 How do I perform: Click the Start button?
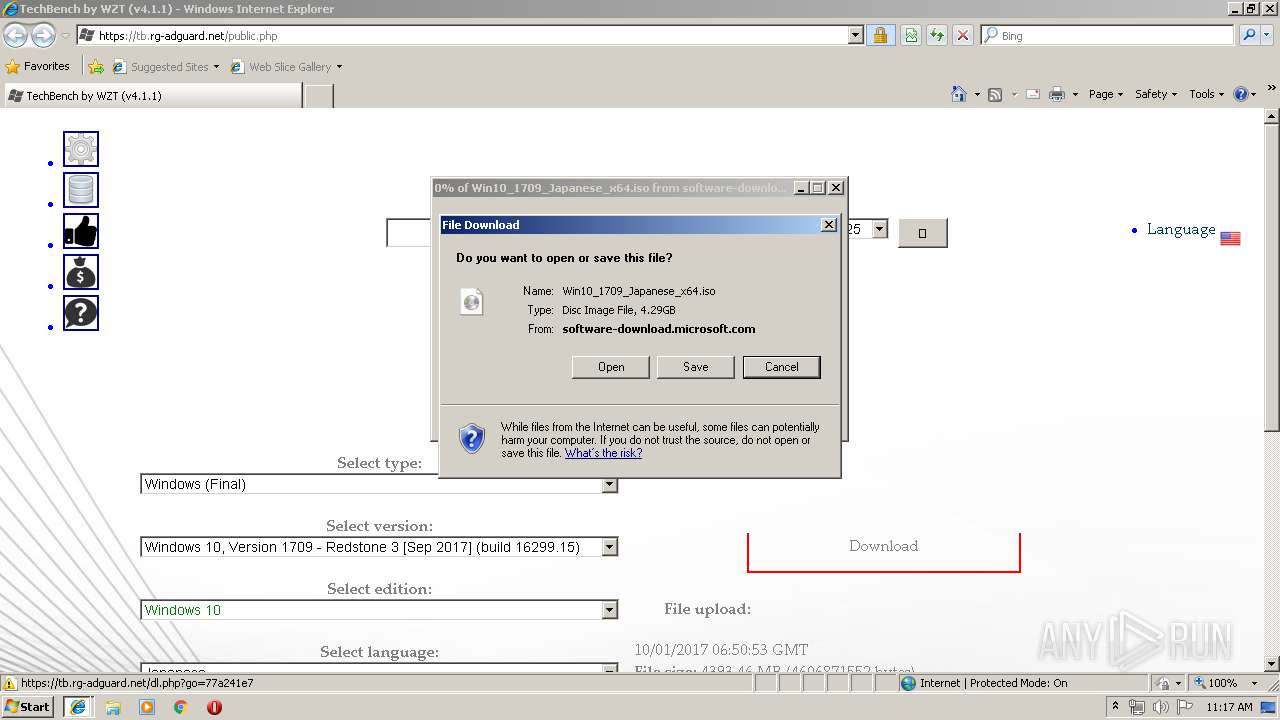point(28,707)
